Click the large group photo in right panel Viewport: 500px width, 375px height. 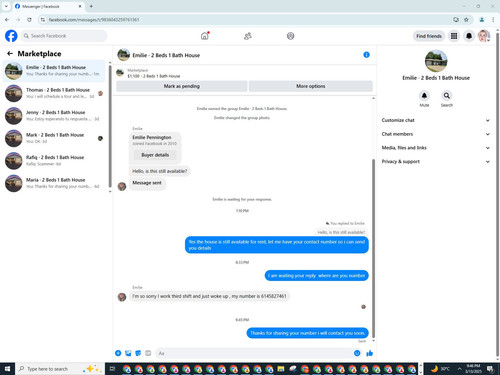point(436,61)
